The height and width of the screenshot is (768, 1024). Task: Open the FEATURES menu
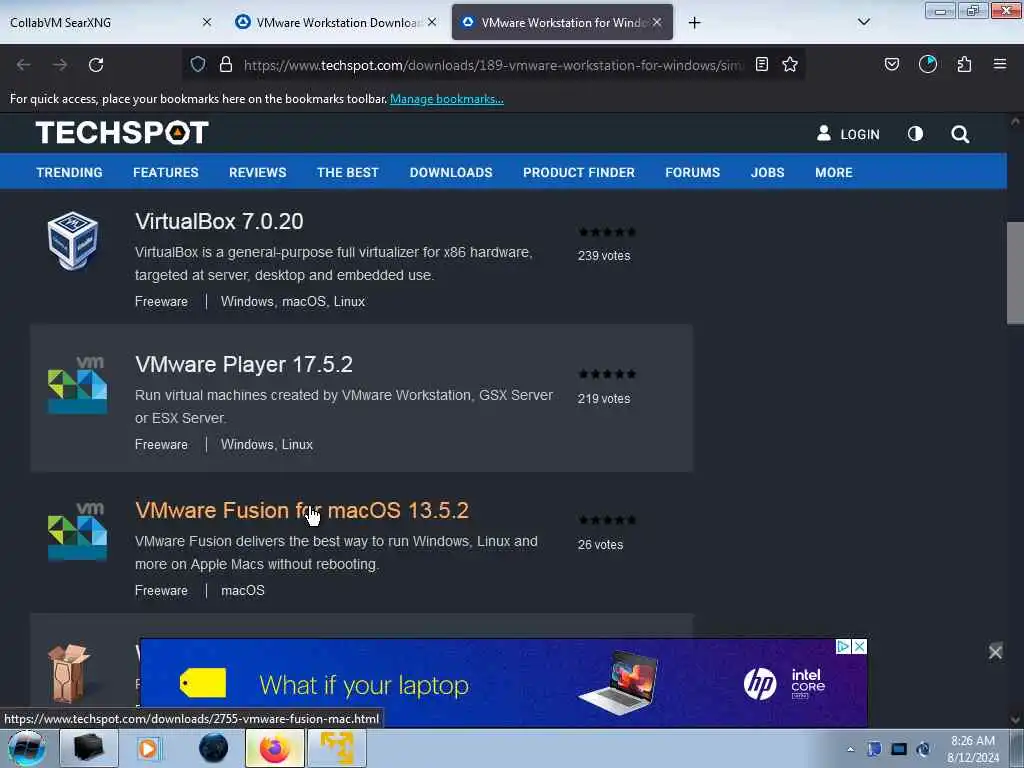[x=166, y=172]
